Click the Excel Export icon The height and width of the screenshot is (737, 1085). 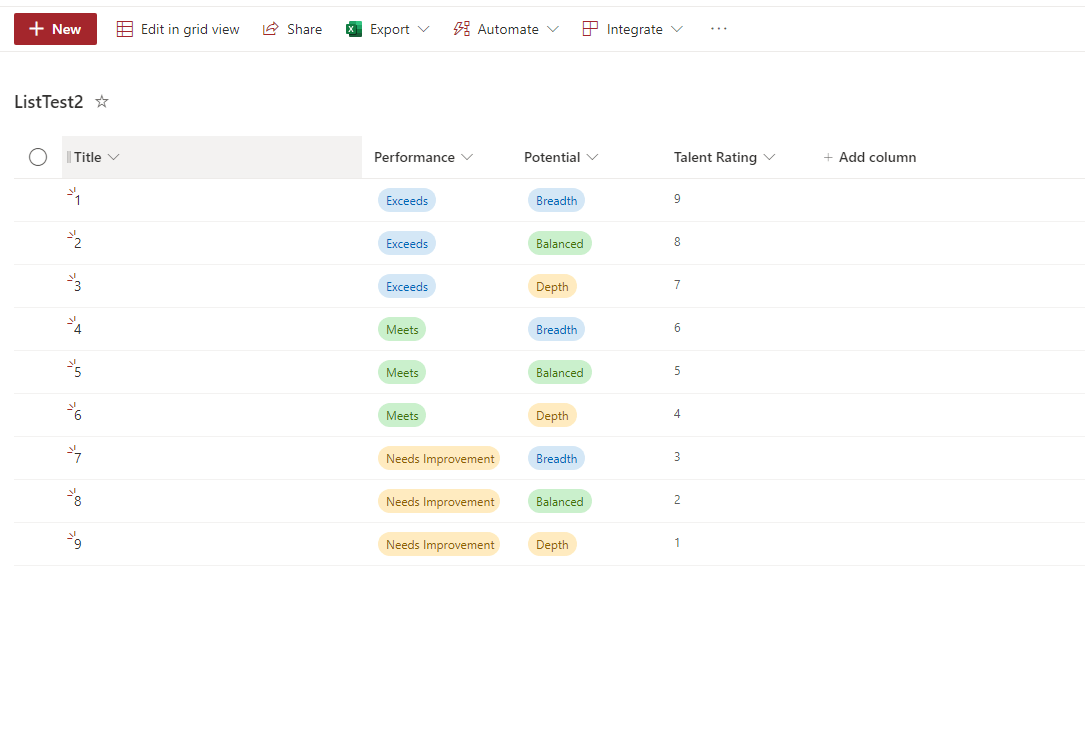tap(354, 29)
